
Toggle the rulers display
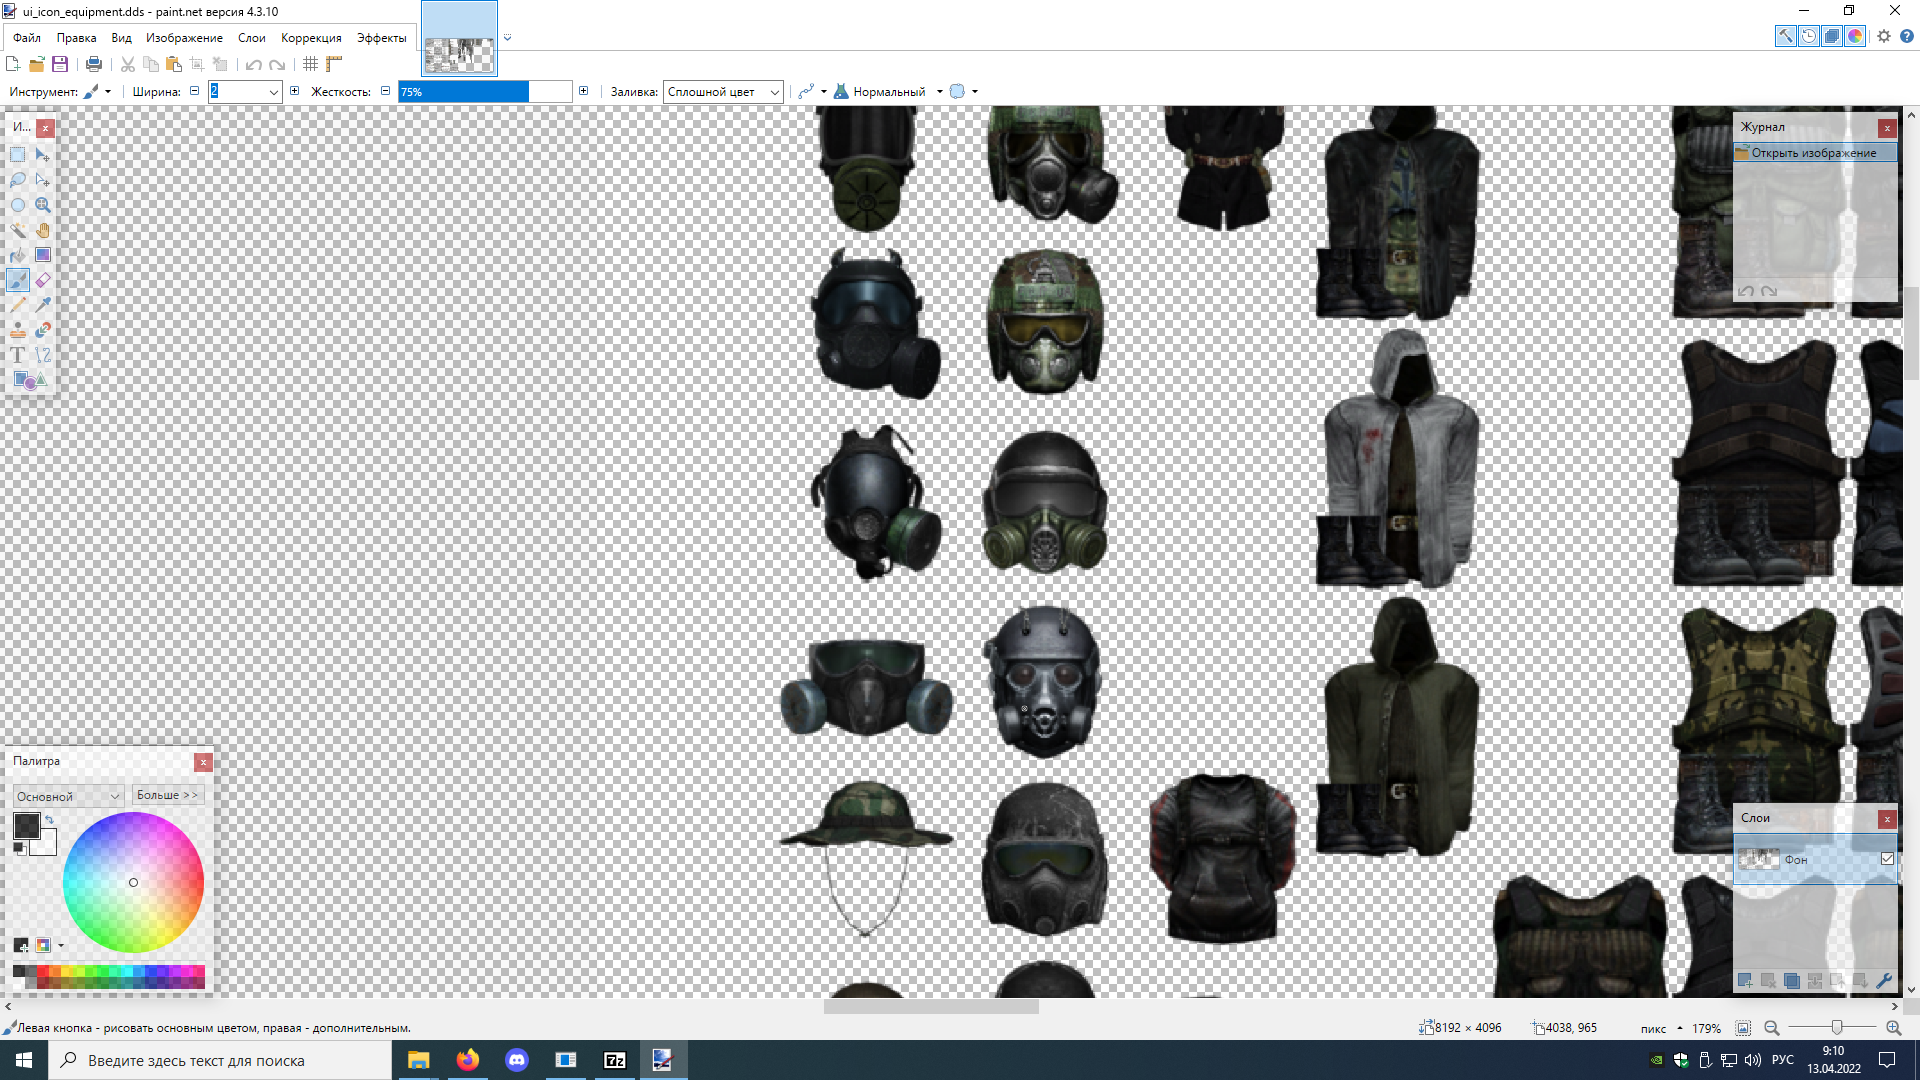334,64
